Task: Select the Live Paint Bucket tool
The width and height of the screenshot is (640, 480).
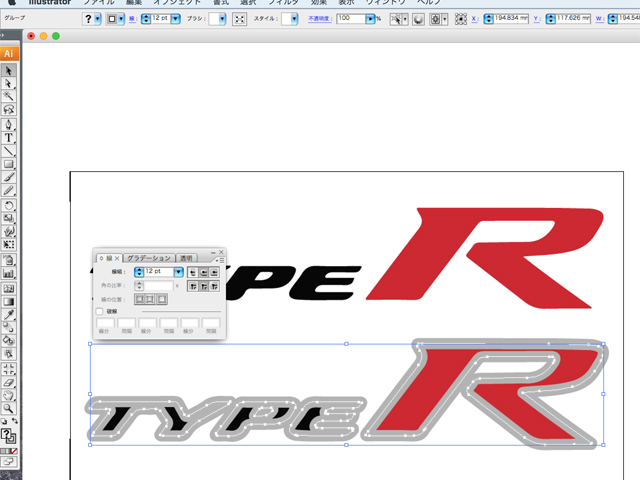Action: tap(9, 340)
